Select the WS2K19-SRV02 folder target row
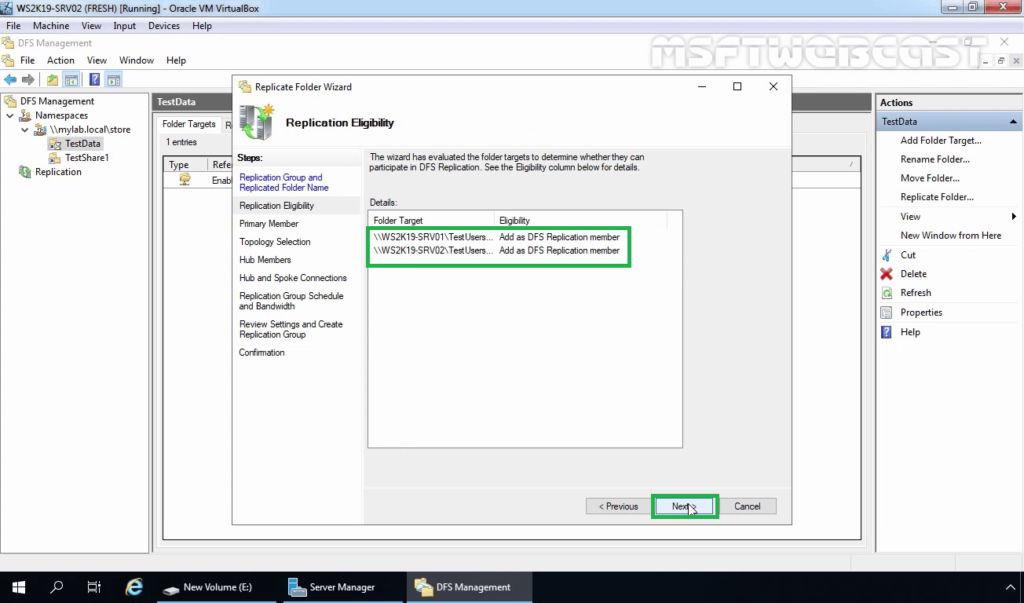The width and height of the screenshot is (1024, 603). pos(498,251)
